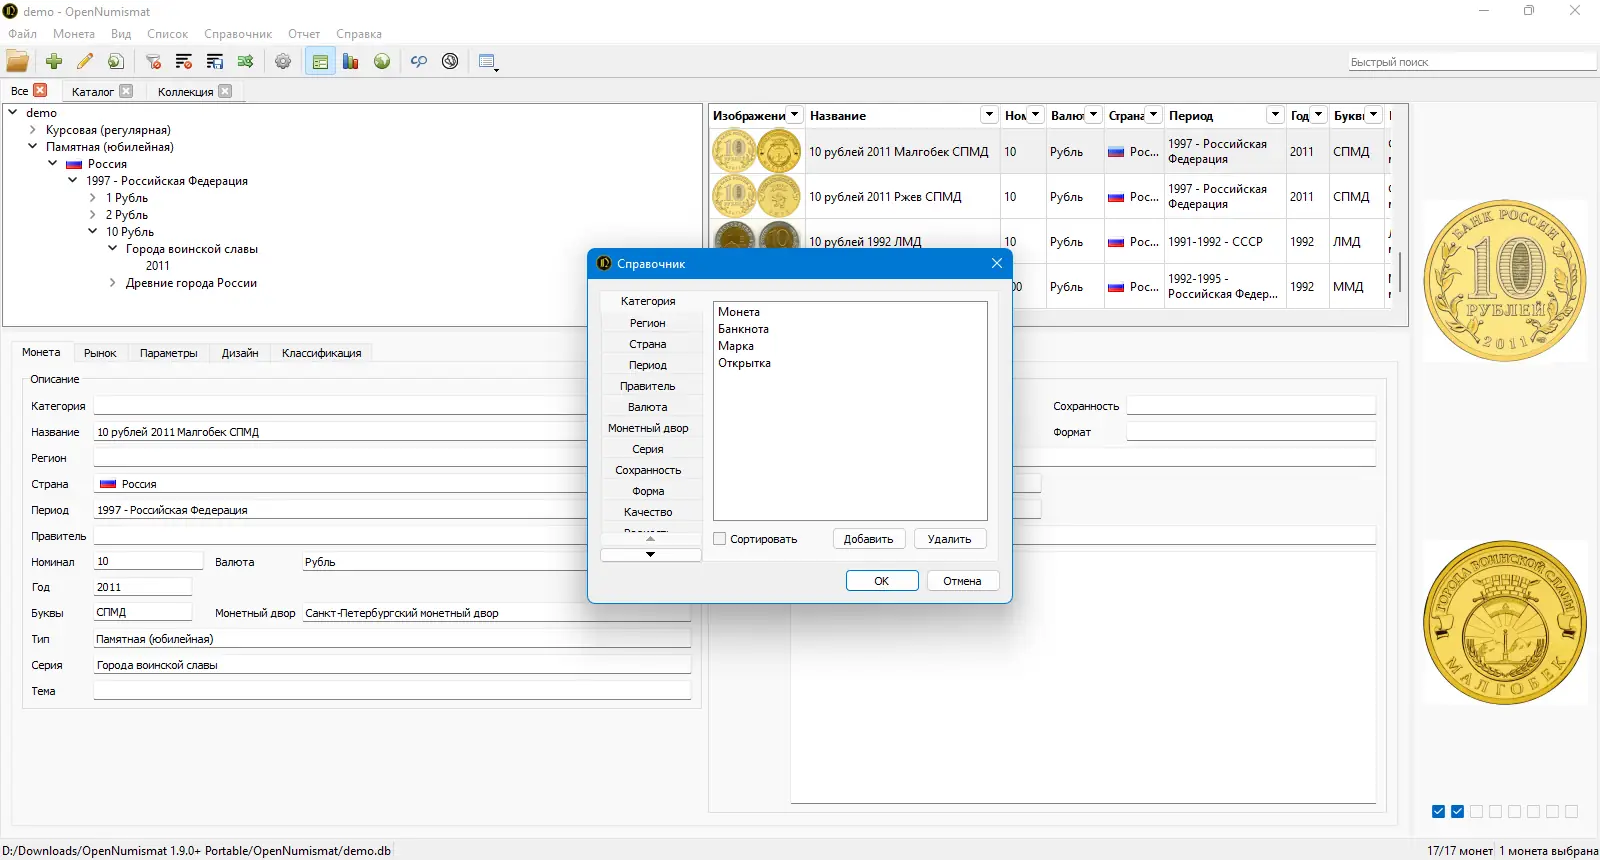Expand the 1 Рубль tree node
The width and height of the screenshot is (1600, 860).
pyautogui.click(x=93, y=198)
